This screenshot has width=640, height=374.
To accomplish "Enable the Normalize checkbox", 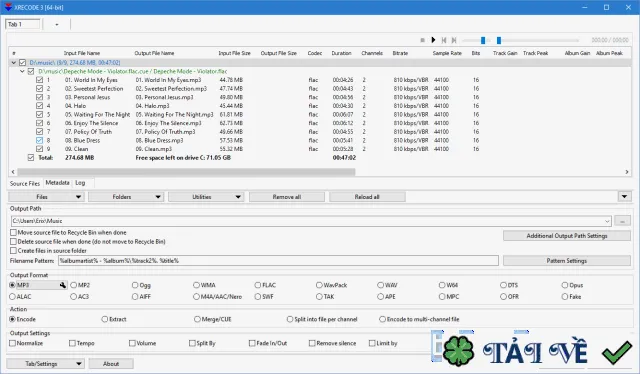I will coord(13,343).
